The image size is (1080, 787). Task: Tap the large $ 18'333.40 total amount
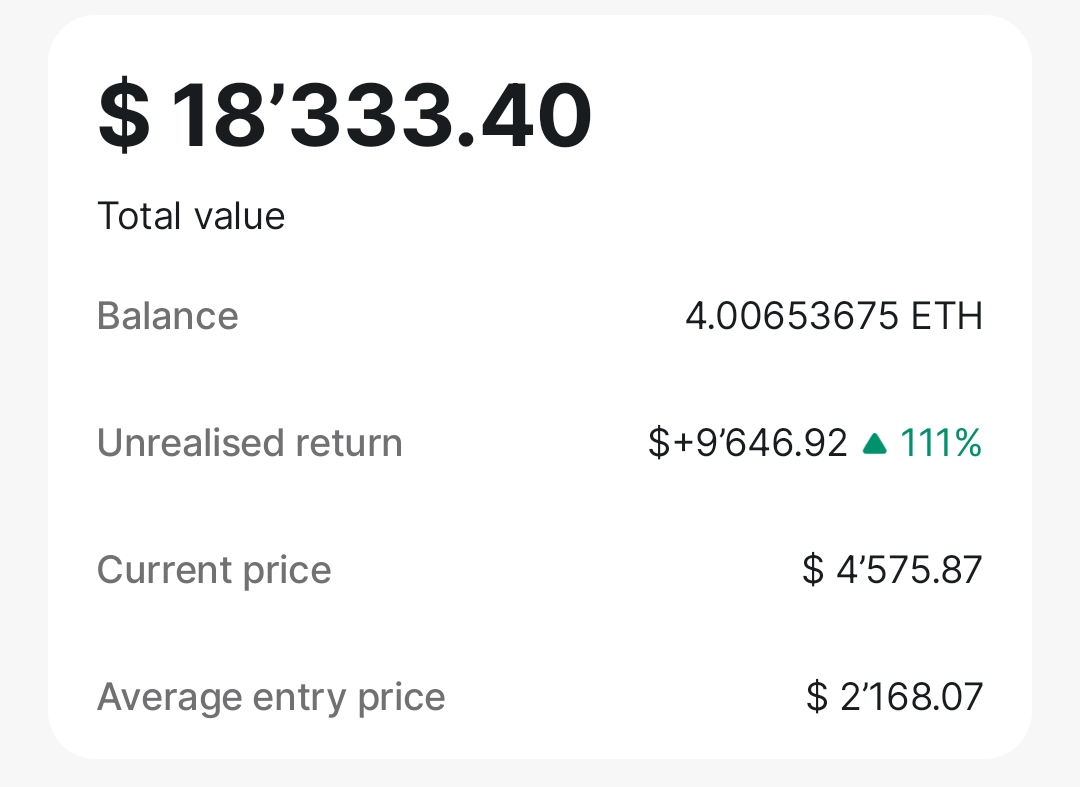tap(345, 116)
